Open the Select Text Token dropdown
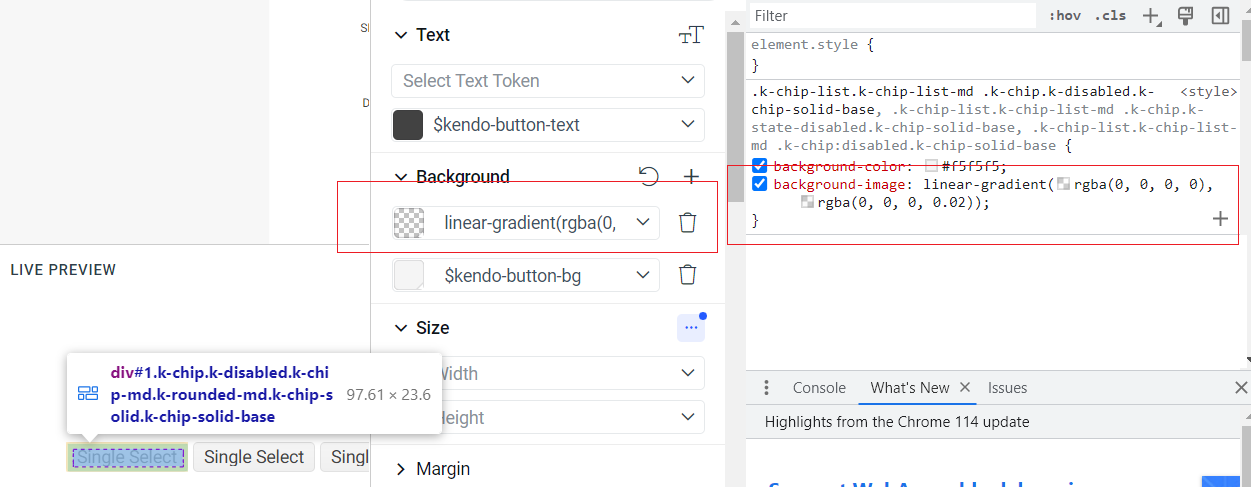The width and height of the screenshot is (1251, 487). point(548,81)
